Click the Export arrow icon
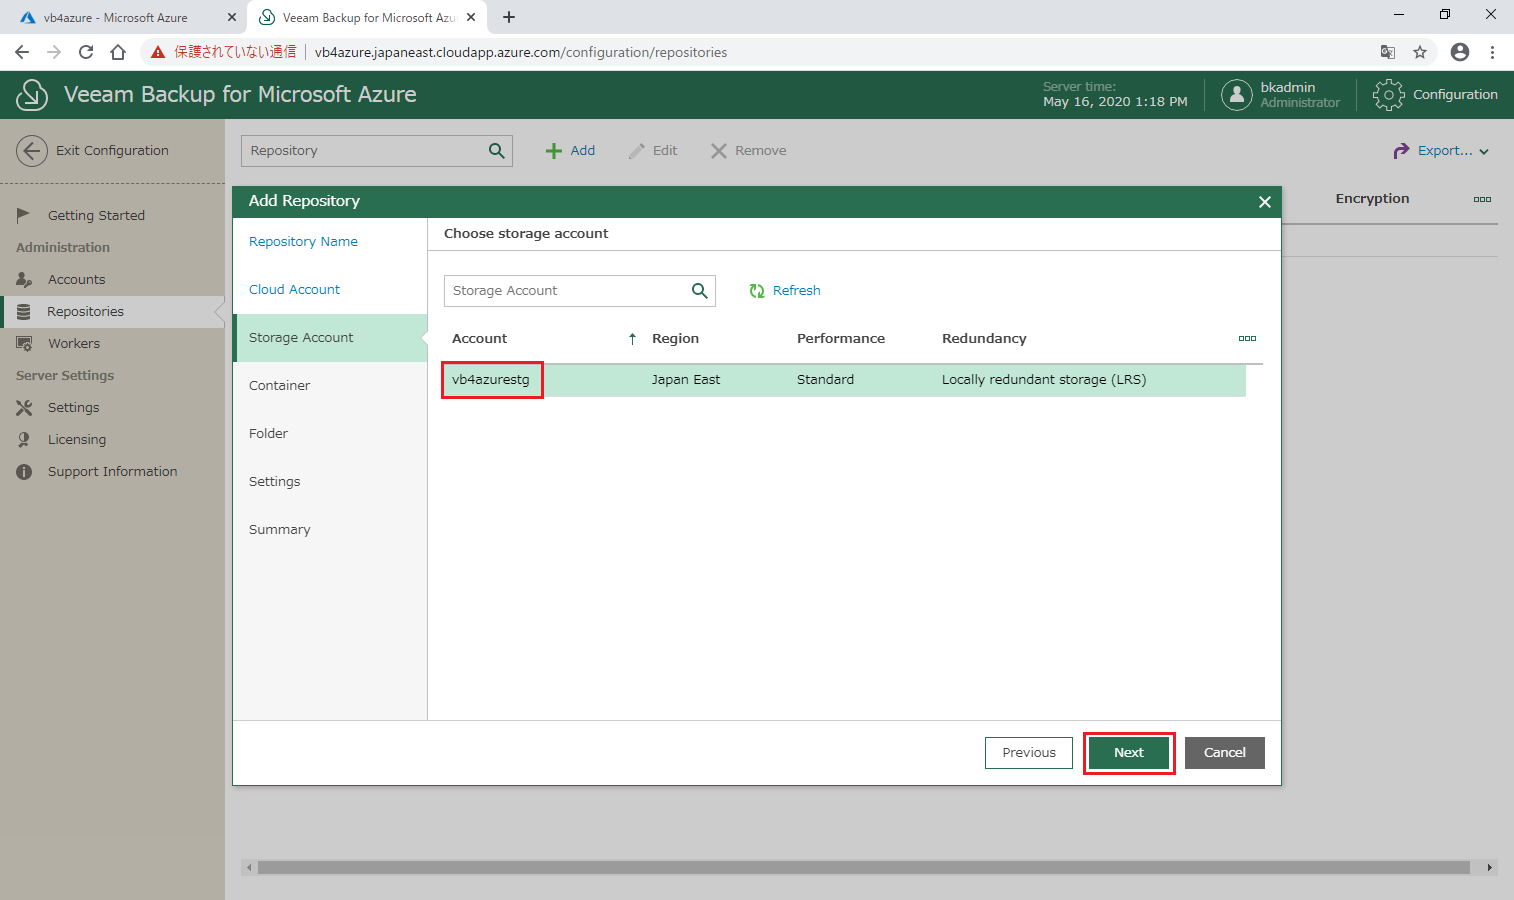This screenshot has height=900, width=1514. [x=1401, y=151]
